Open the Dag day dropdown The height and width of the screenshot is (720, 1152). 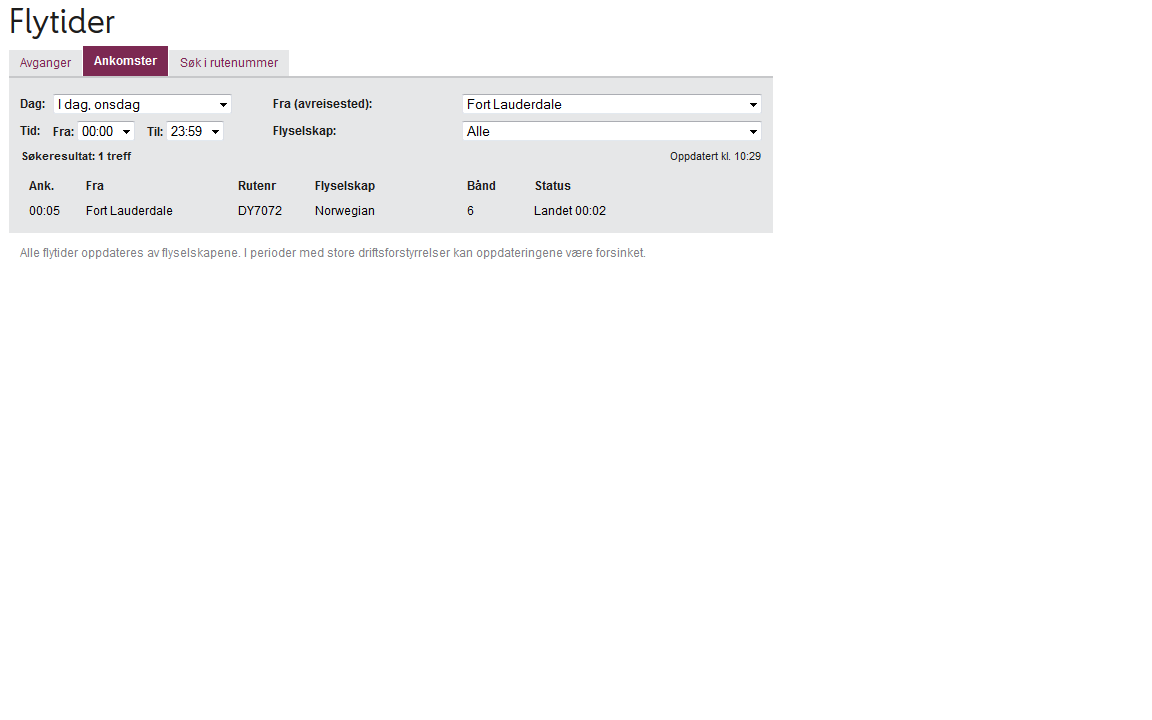tap(142, 104)
